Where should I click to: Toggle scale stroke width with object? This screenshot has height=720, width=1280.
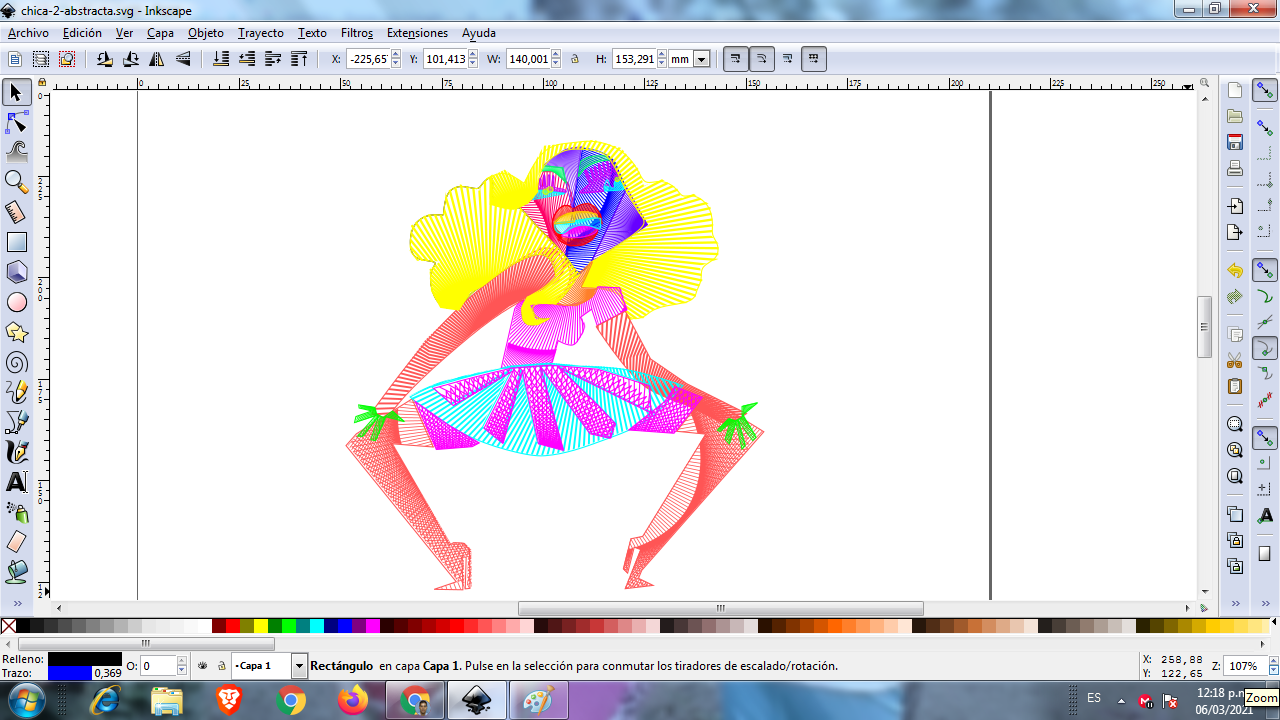click(736, 59)
